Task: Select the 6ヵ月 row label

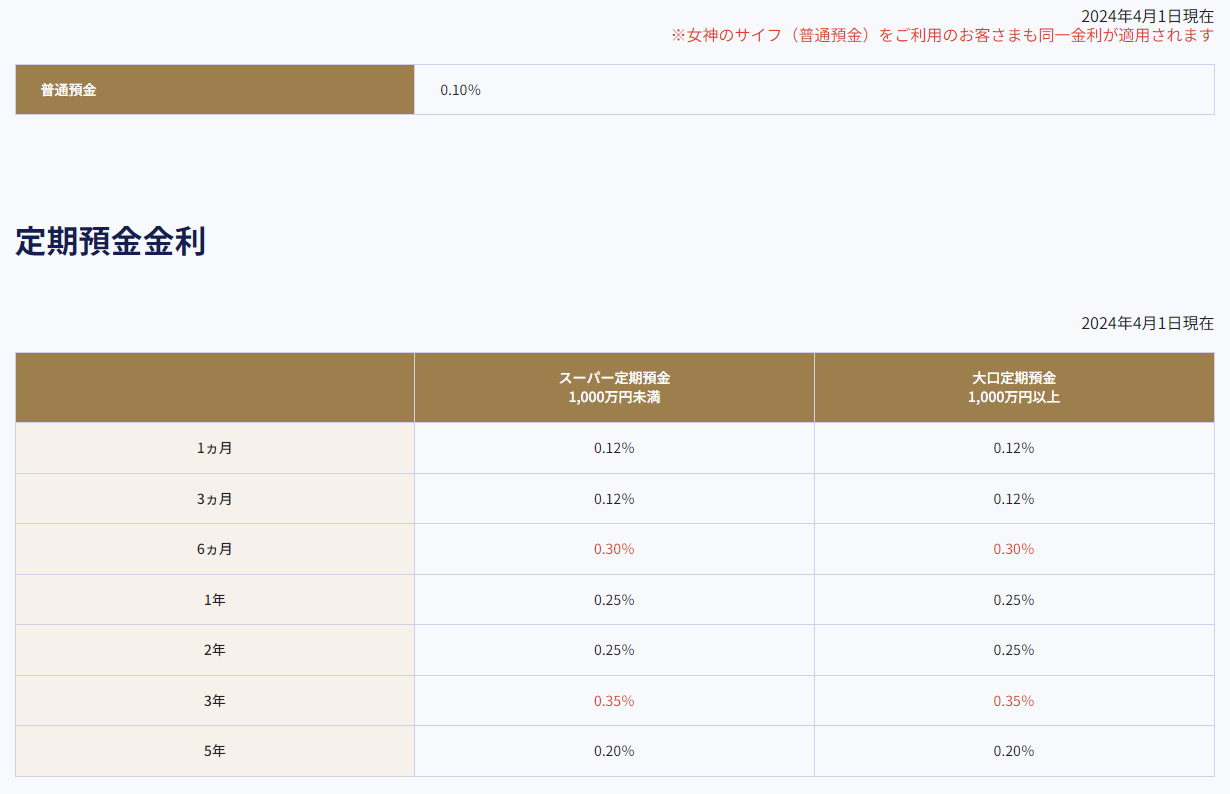Action: tap(215, 549)
